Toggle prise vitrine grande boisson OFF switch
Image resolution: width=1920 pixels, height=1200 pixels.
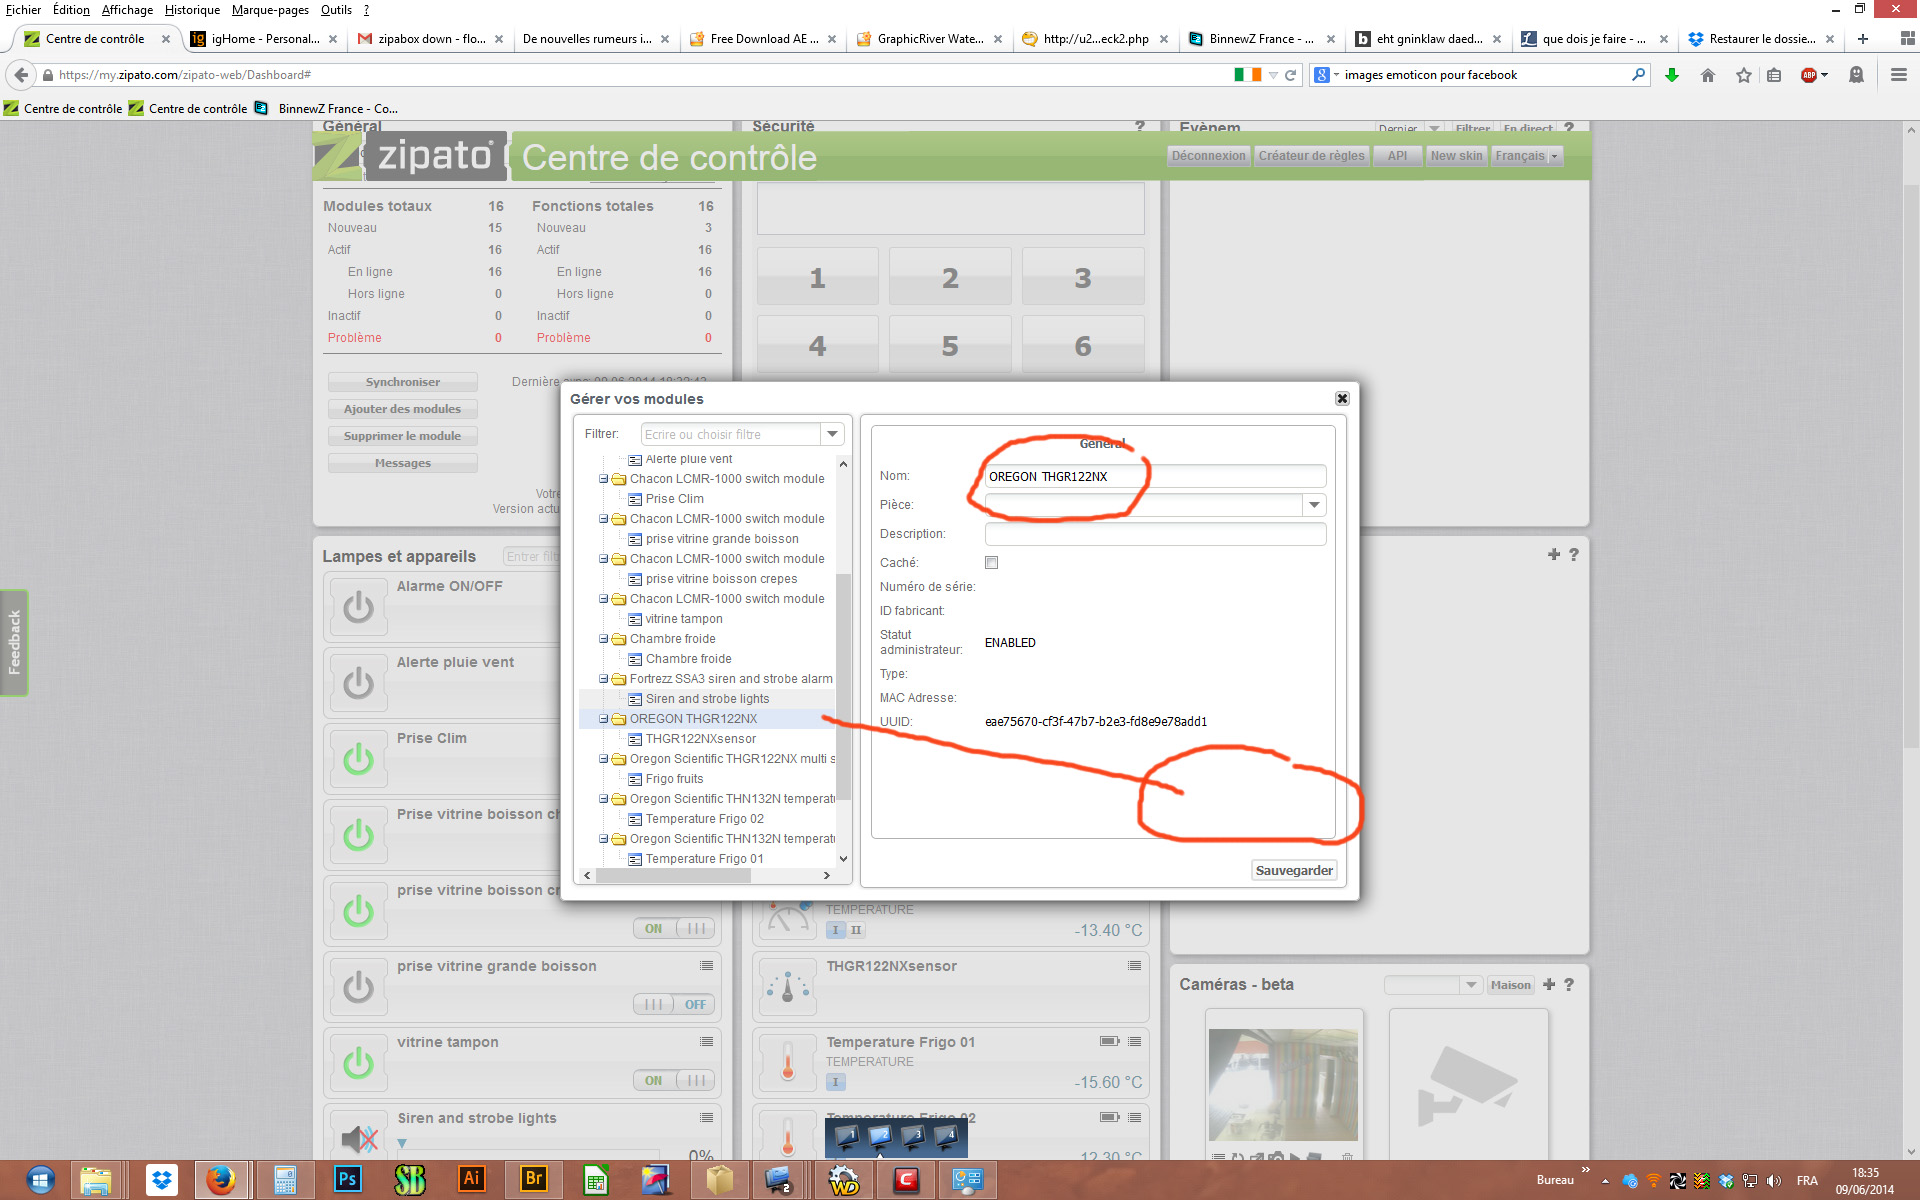tap(674, 1004)
